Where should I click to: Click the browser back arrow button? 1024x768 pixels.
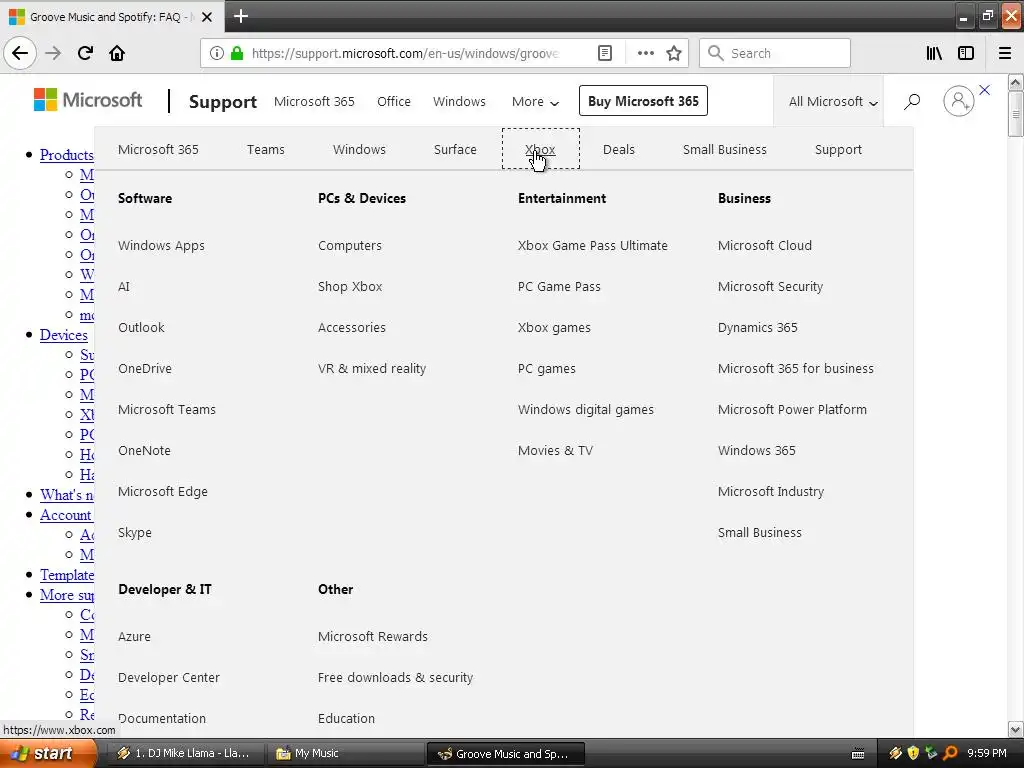pos(20,53)
